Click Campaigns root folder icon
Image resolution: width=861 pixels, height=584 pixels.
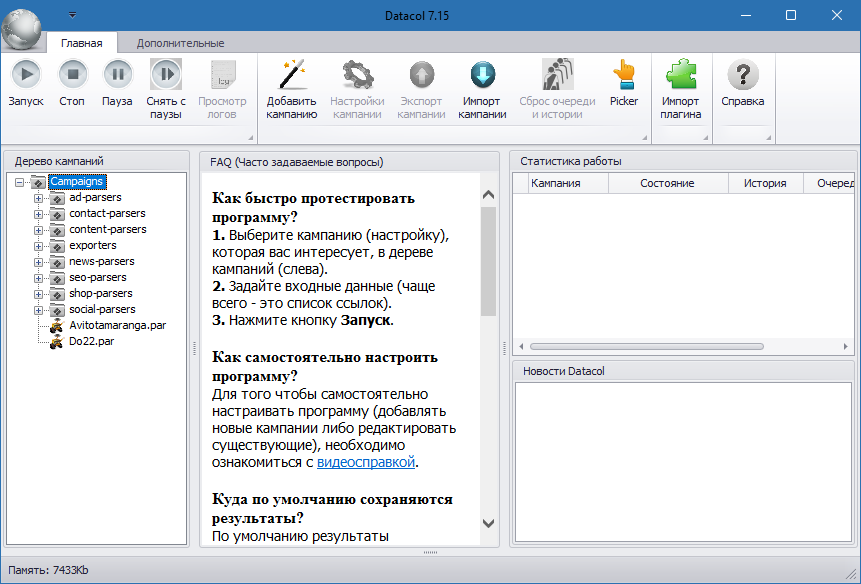coord(38,181)
